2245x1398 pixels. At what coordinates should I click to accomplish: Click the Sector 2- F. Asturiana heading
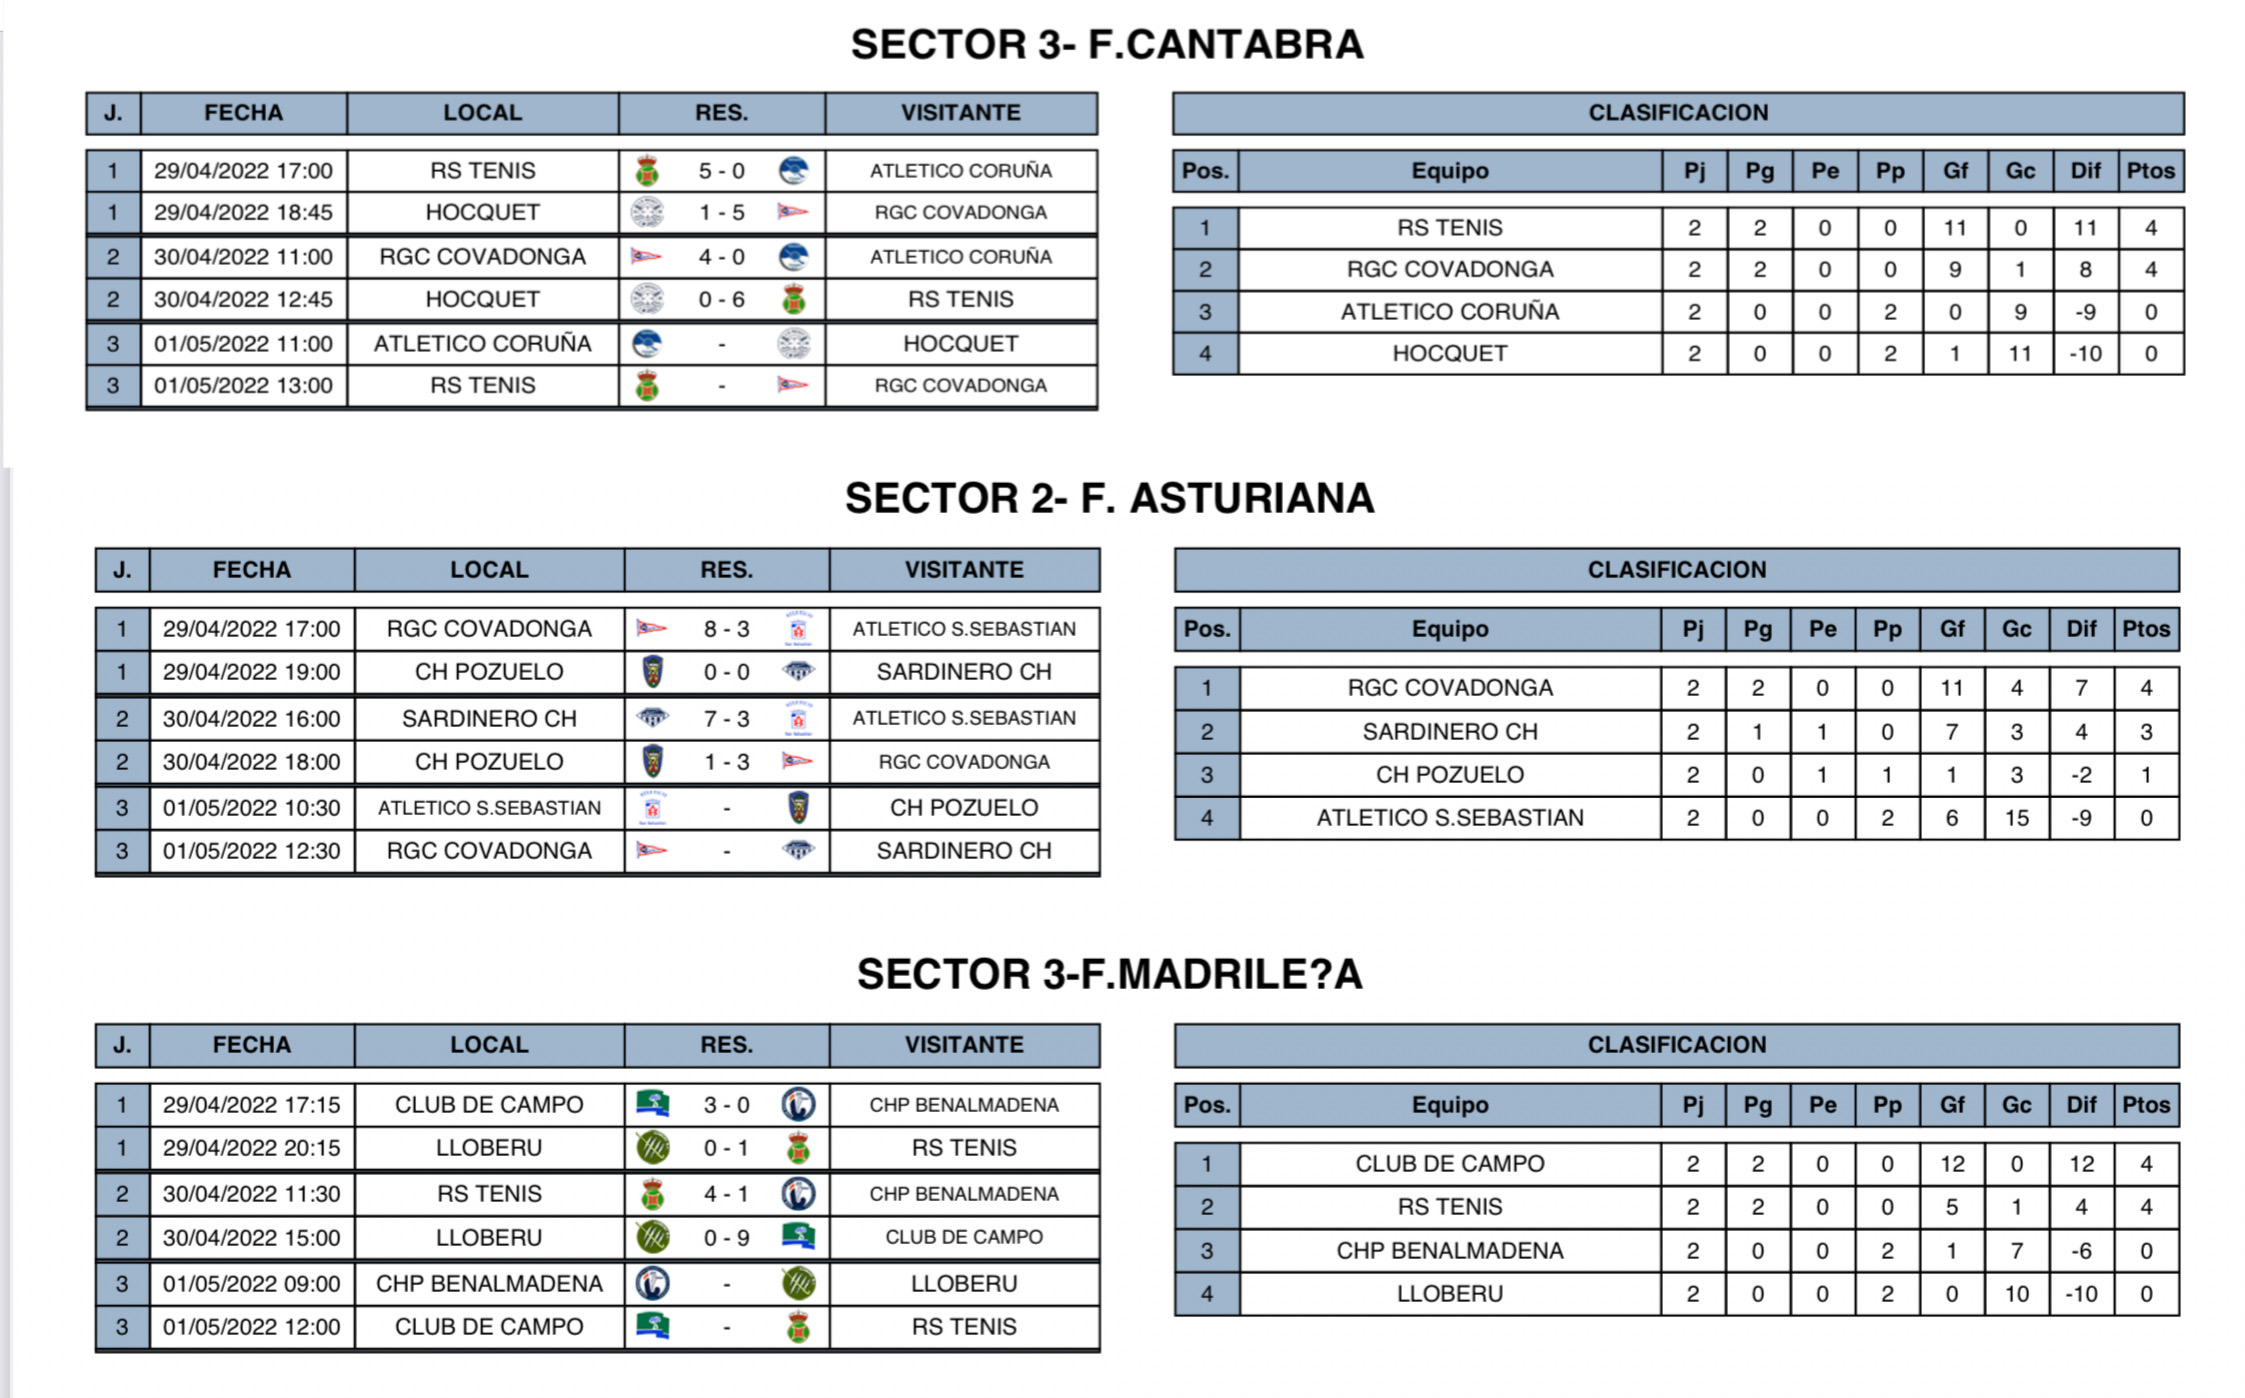coord(1109,498)
